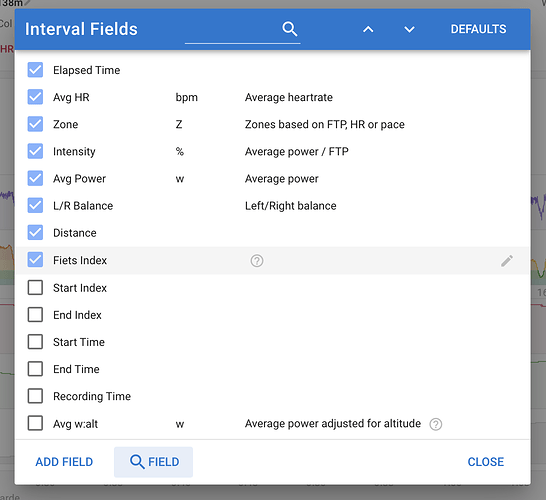Click CLOSE to dismiss the dialog
The width and height of the screenshot is (546, 500).
coord(485,462)
